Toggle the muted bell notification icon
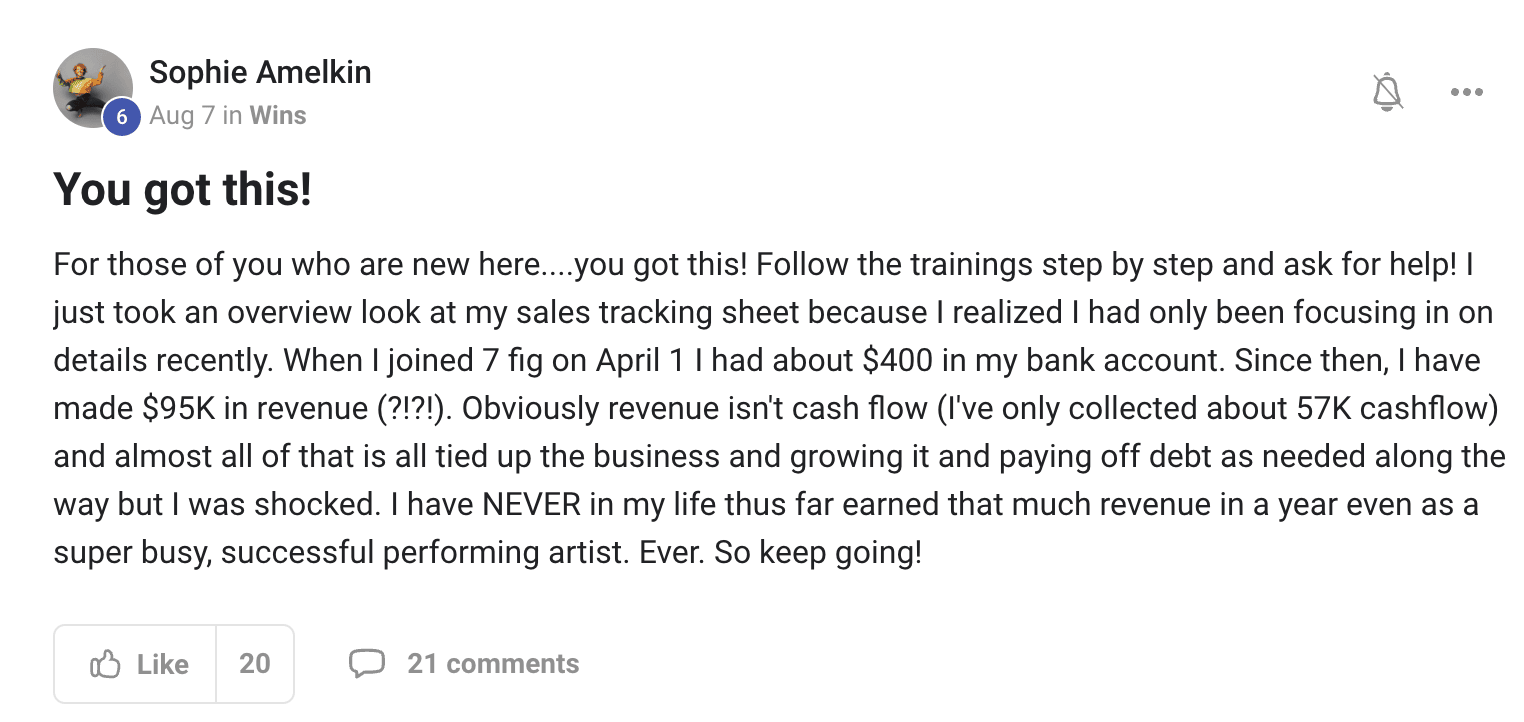Image resolution: width=1524 pixels, height=722 pixels. click(x=1387, y=92)
